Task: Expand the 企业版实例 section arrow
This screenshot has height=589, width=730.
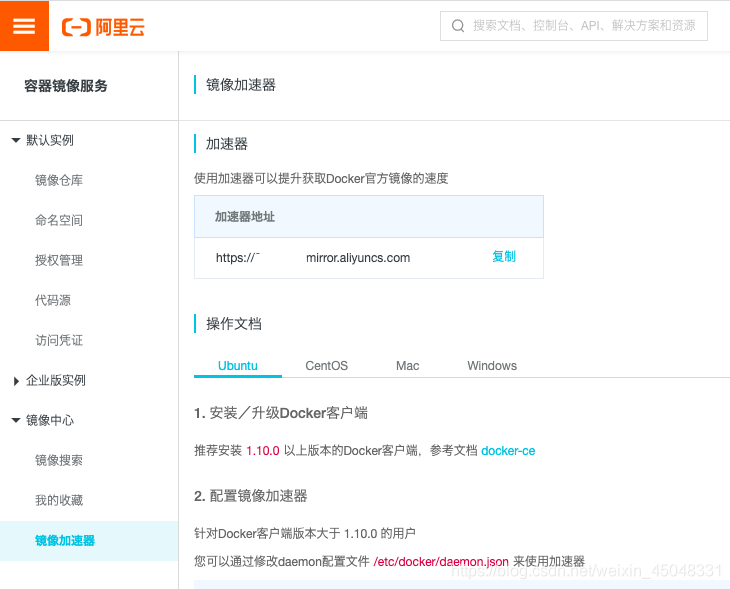Action: pyautogui.click(x=16, y=381)
